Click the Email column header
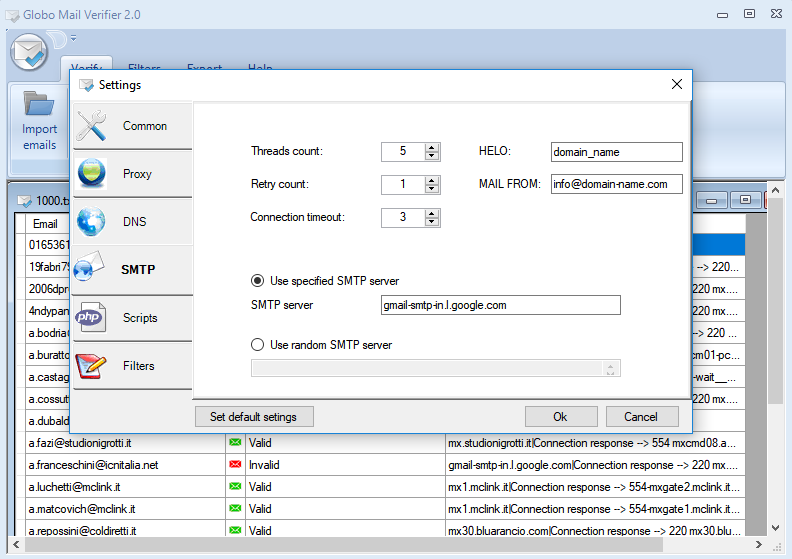The width and height of the screenshot is (792, 559). 45,224
